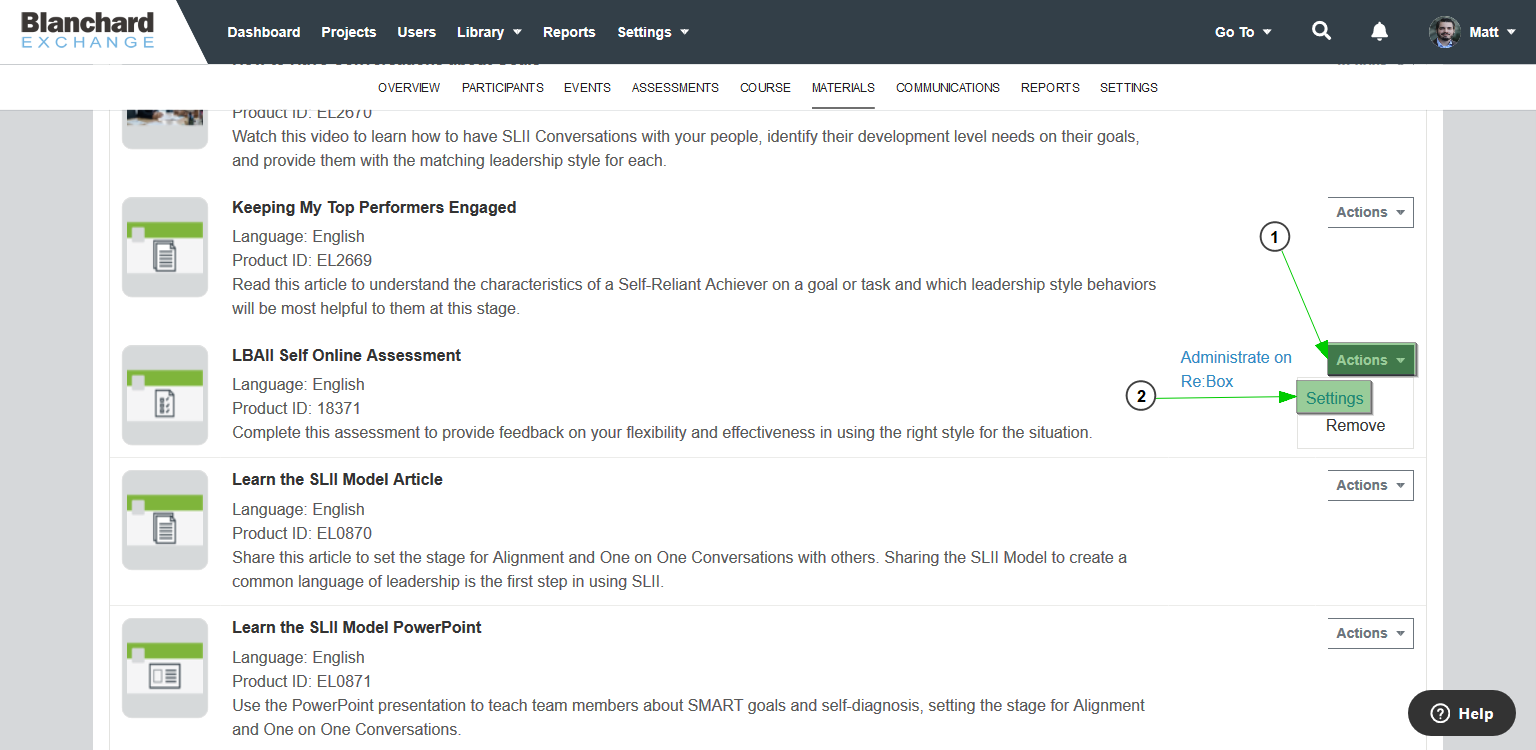This screenshot has height=750, width=1536.
Task: Choose Remove in the Actions dropdown menu
Action: 1355,426
